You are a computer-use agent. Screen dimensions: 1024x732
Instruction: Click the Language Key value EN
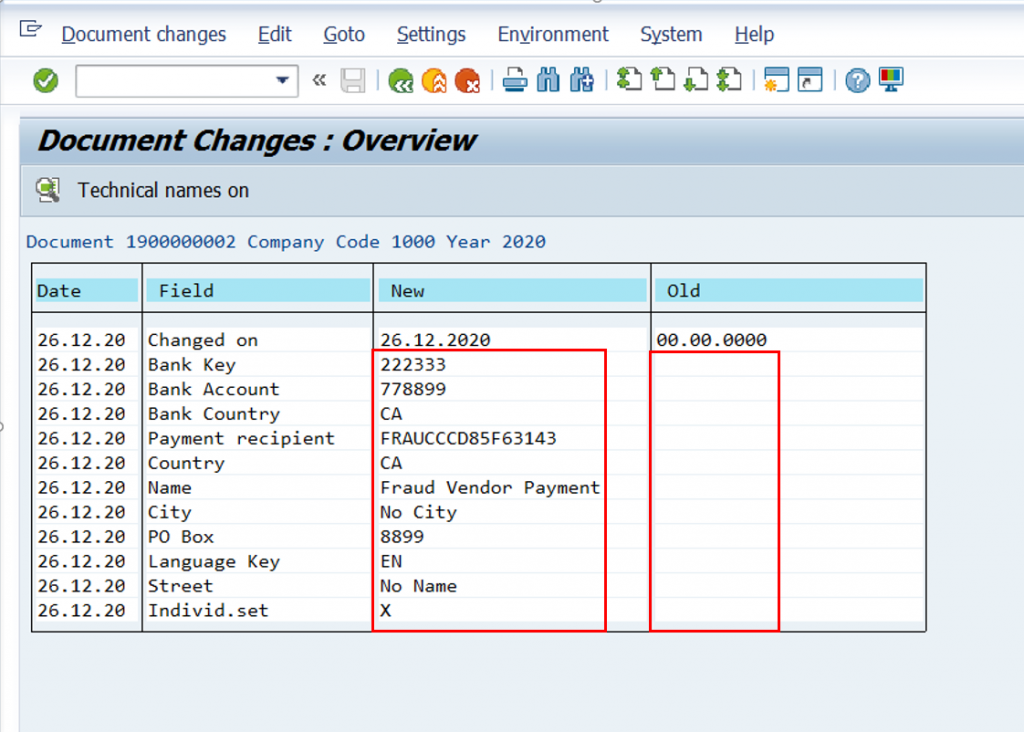pyautogui.click(x=391, y=562)
